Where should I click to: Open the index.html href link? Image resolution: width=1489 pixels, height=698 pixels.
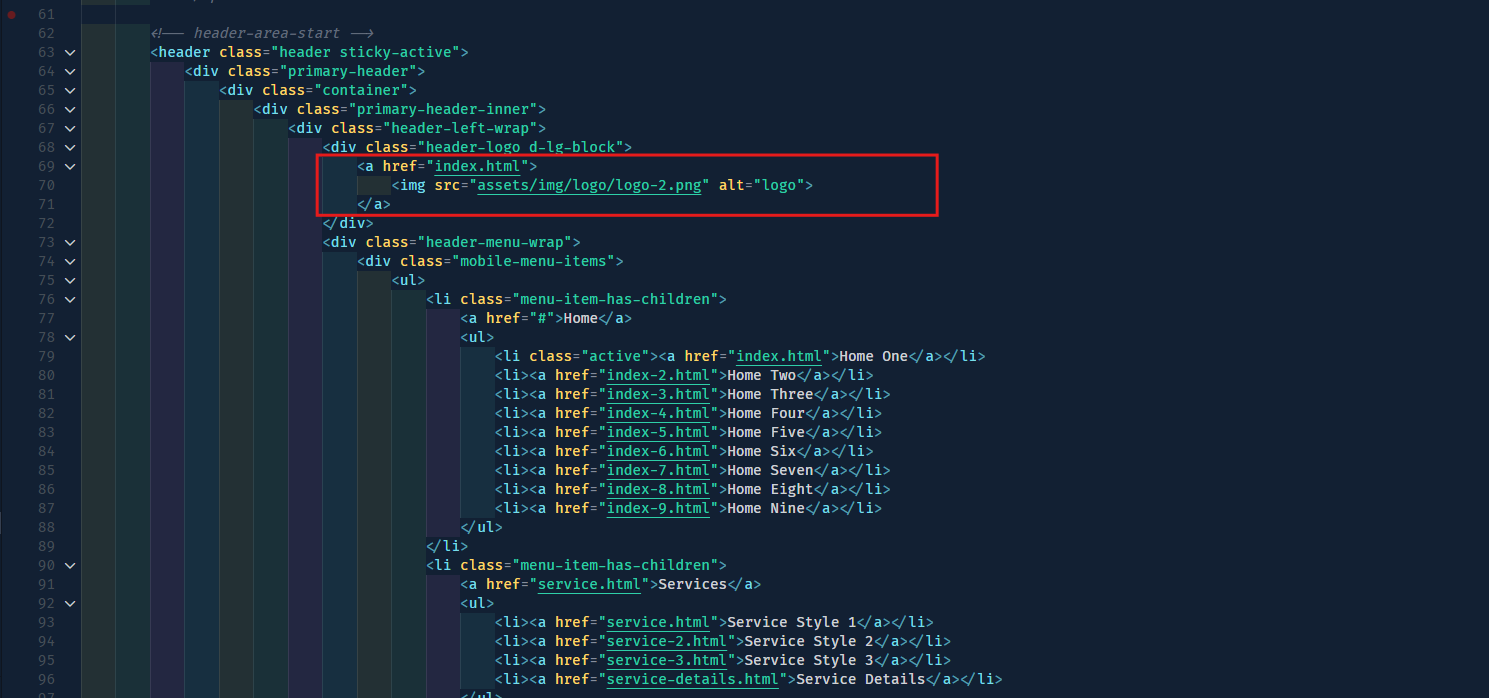[x=478, y=166]
